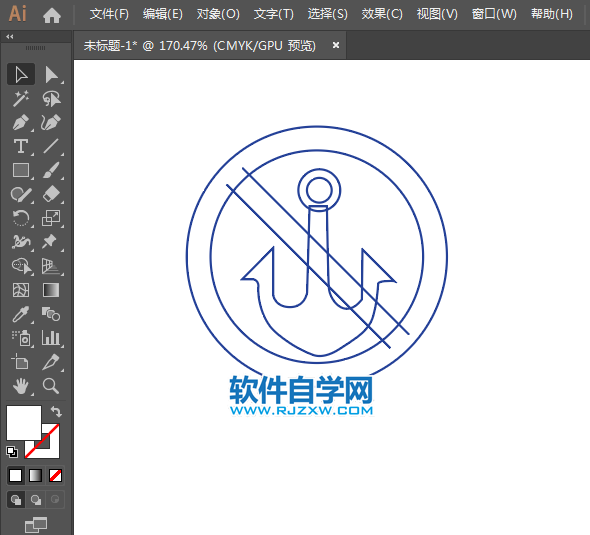Select the Blend tool
This screenshot has height=535, width=590.
click(51, 314)
